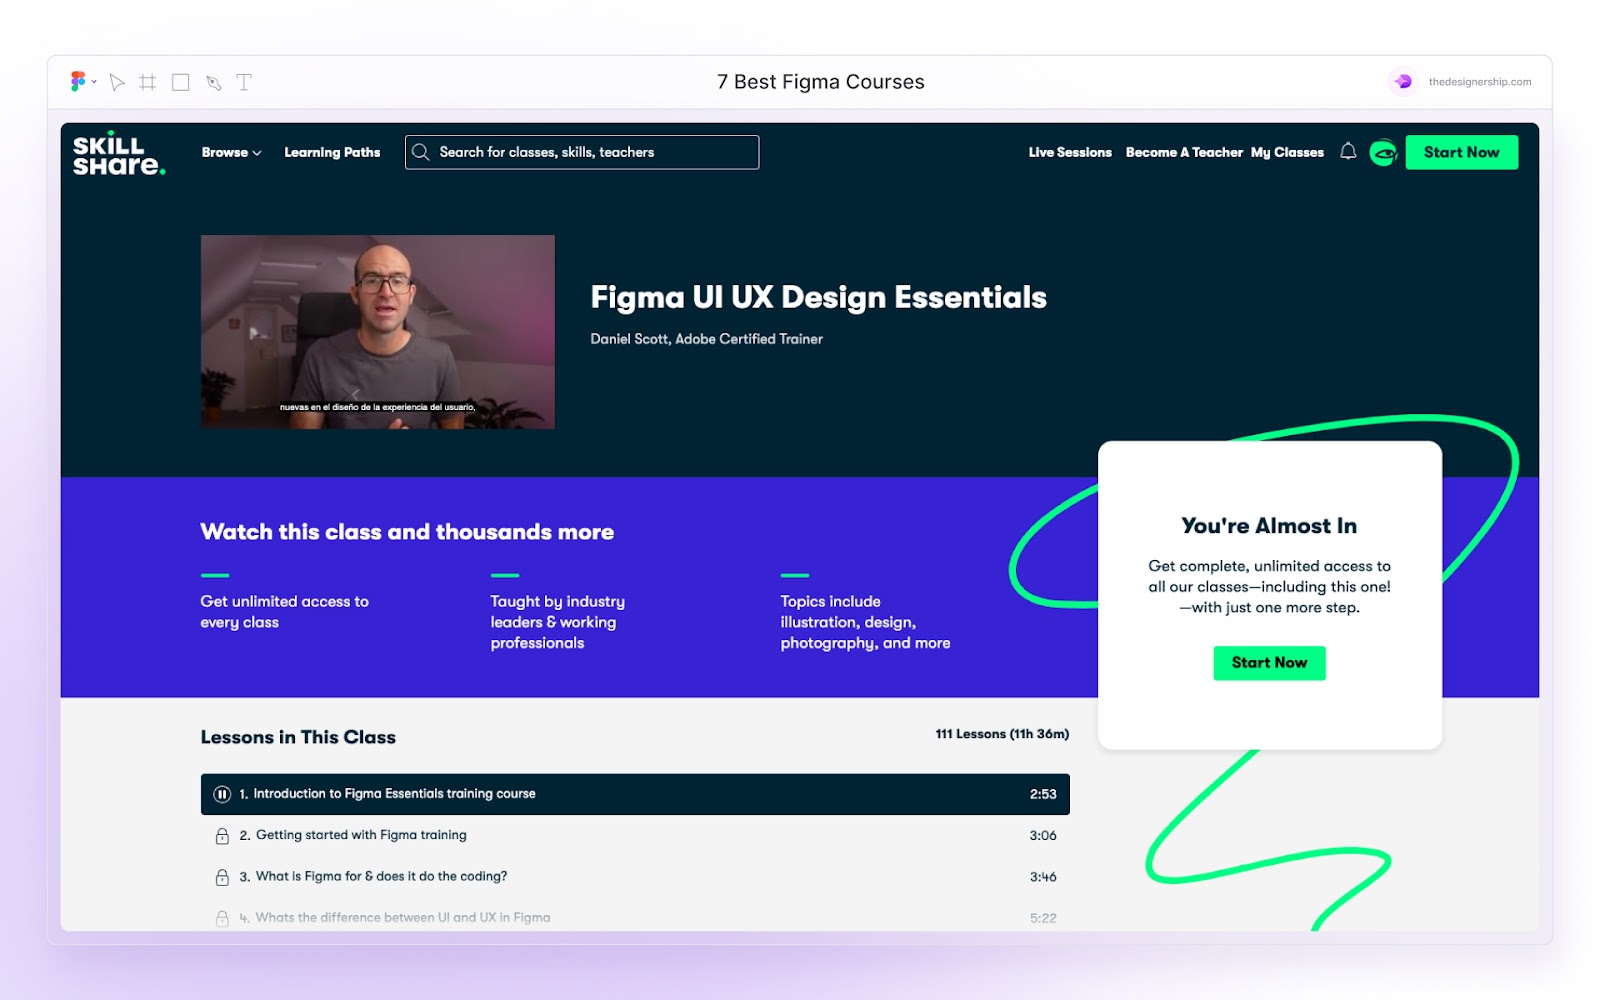This screenshot has width=1600, height=1000.
Task: Click the Skillshare logo
Action: point(119,152)
